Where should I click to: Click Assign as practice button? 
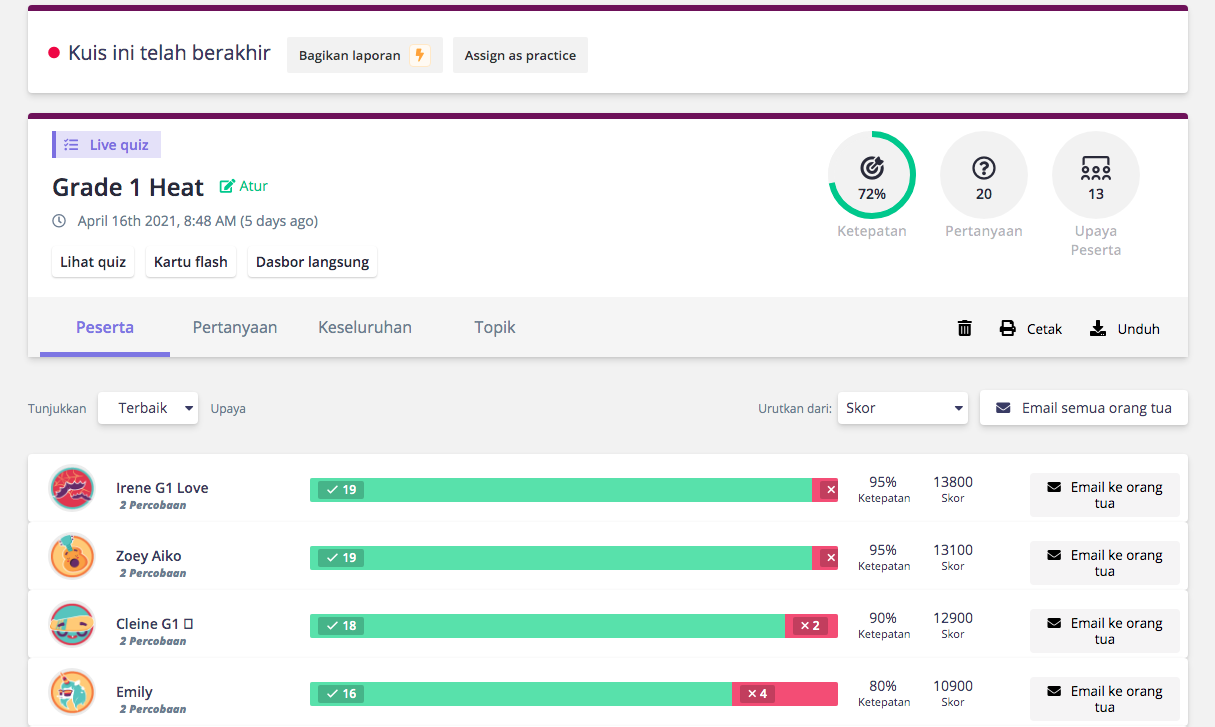click(520, 55)
